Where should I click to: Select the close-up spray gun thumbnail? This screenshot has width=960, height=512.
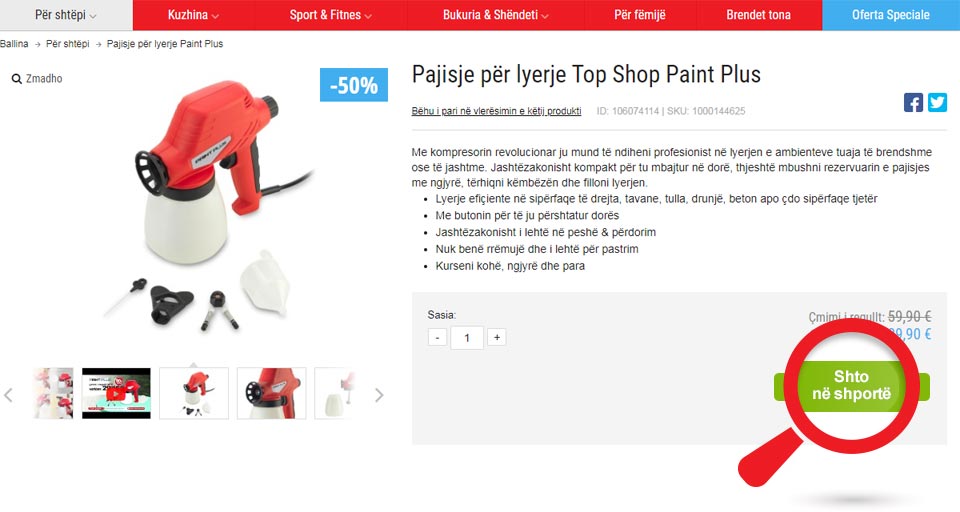click(271, 393)
